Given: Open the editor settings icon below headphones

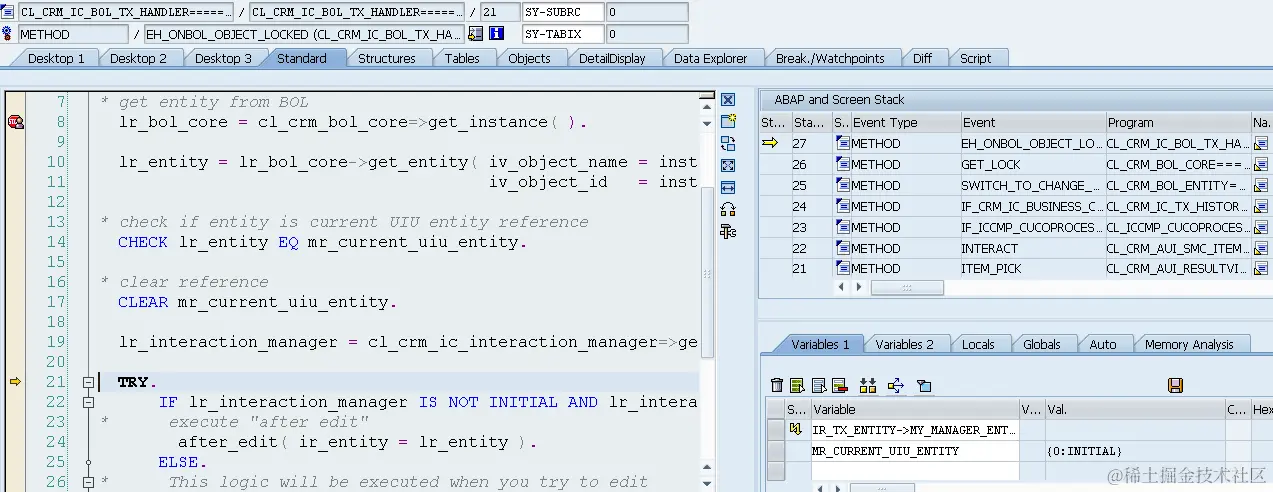Looking at the screenshot, I should (728, 231).
